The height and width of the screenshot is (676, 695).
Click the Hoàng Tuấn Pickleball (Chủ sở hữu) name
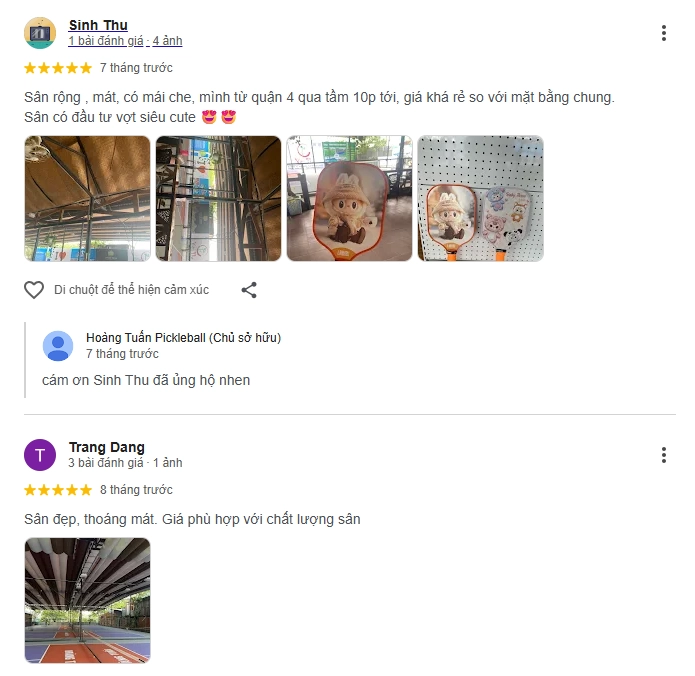[x=184, y=338]
